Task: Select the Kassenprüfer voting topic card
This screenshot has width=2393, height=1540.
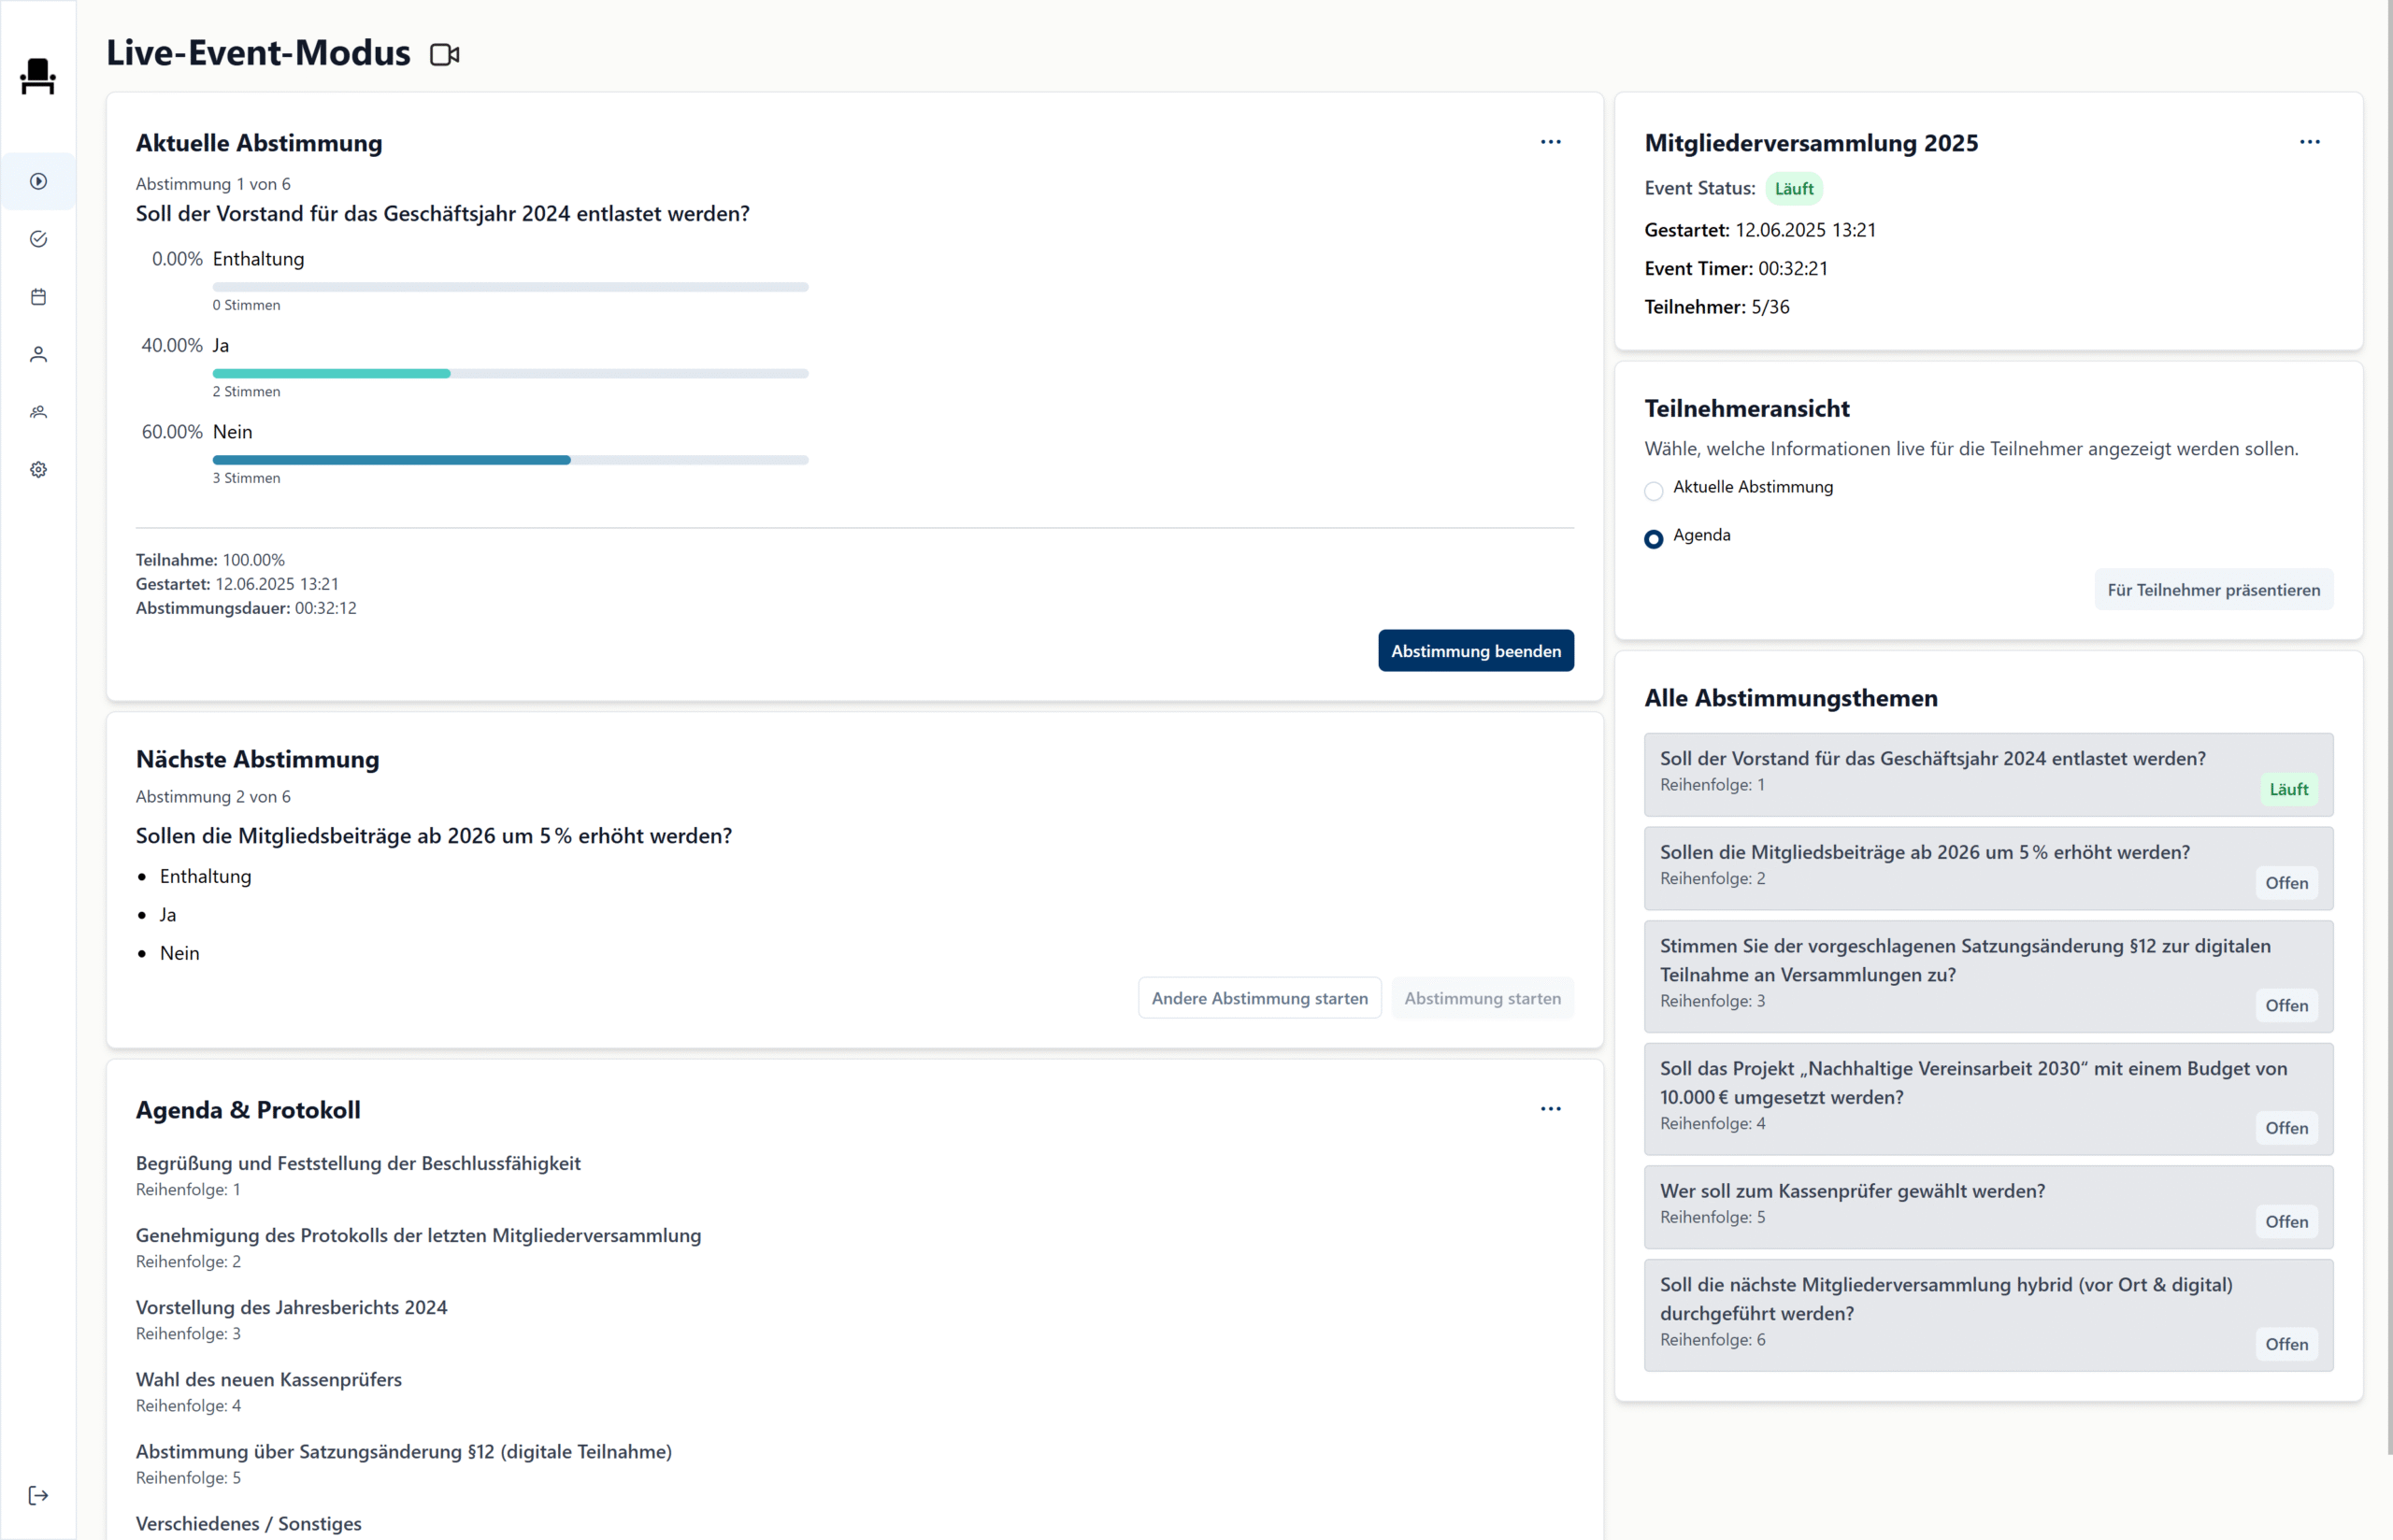Action: pyautogui.click(x=1987, y=1206)
